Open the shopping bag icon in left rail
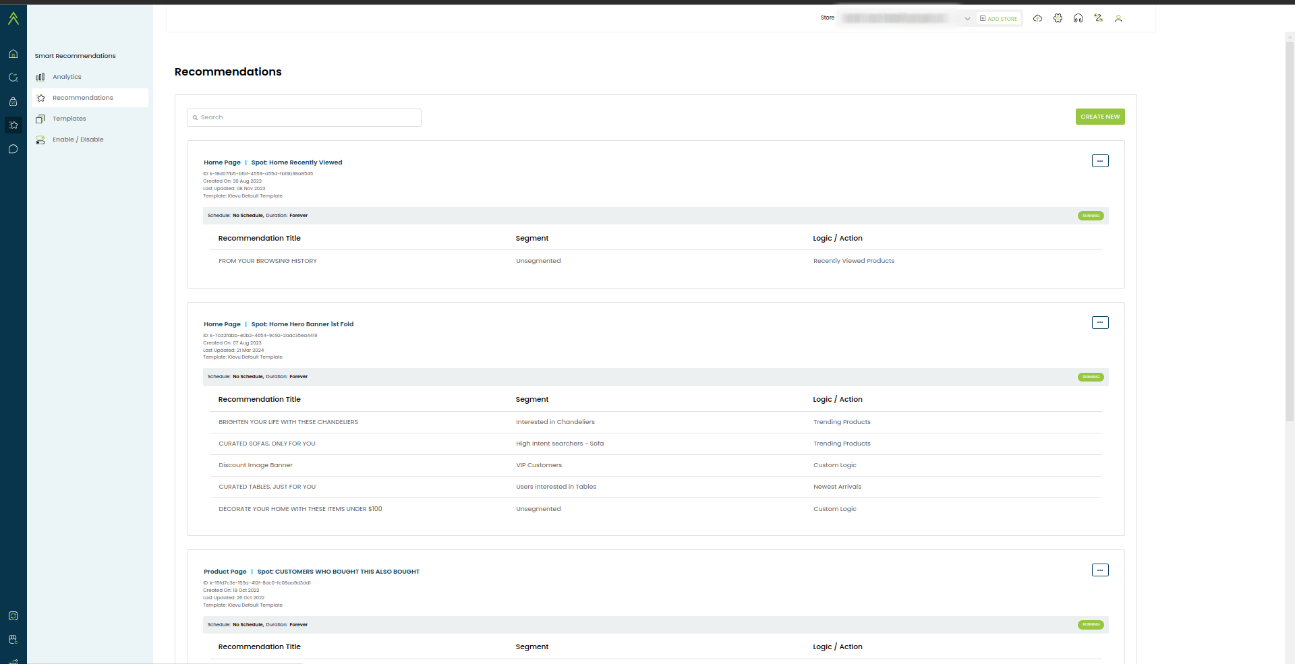The width and height of the screenshot is (1295, 664). tap(13, 101)
